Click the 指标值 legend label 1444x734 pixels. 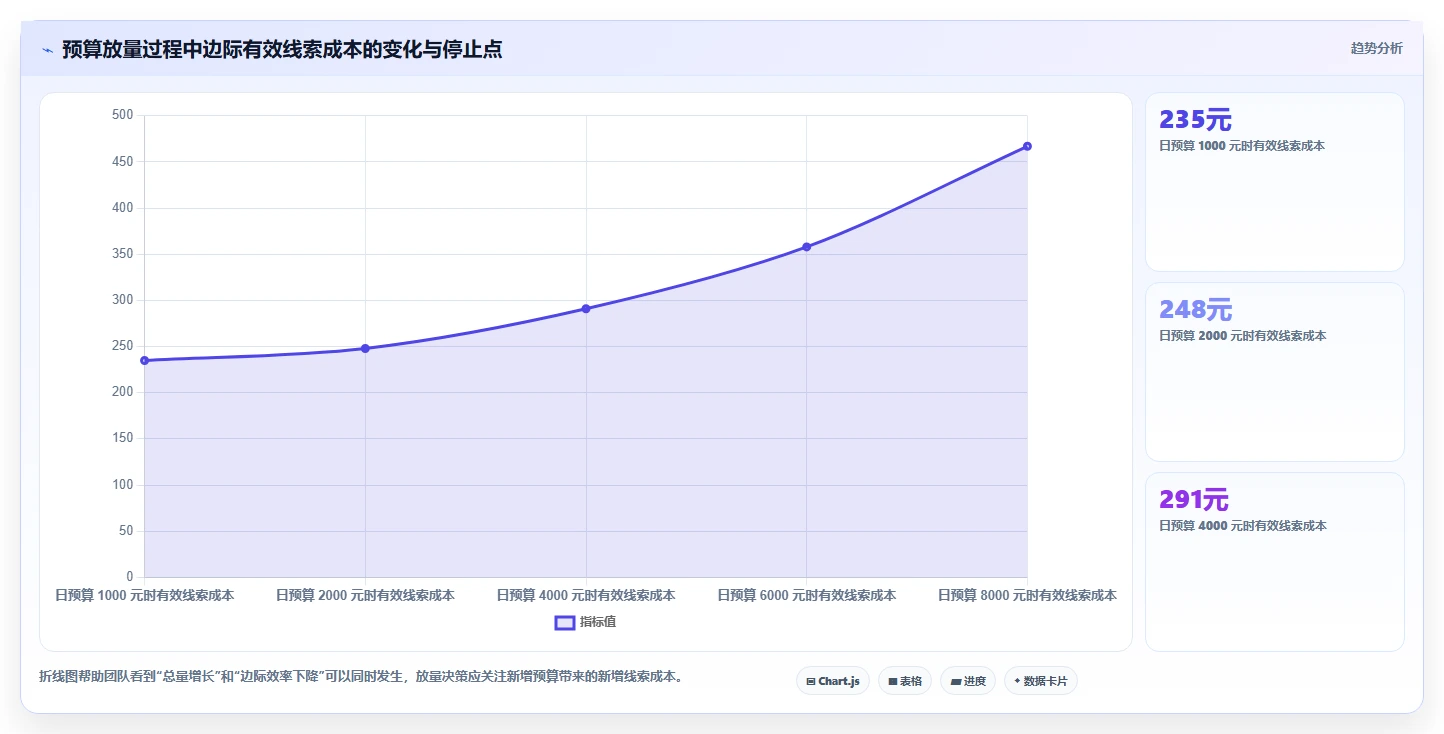tap(598, 622)
